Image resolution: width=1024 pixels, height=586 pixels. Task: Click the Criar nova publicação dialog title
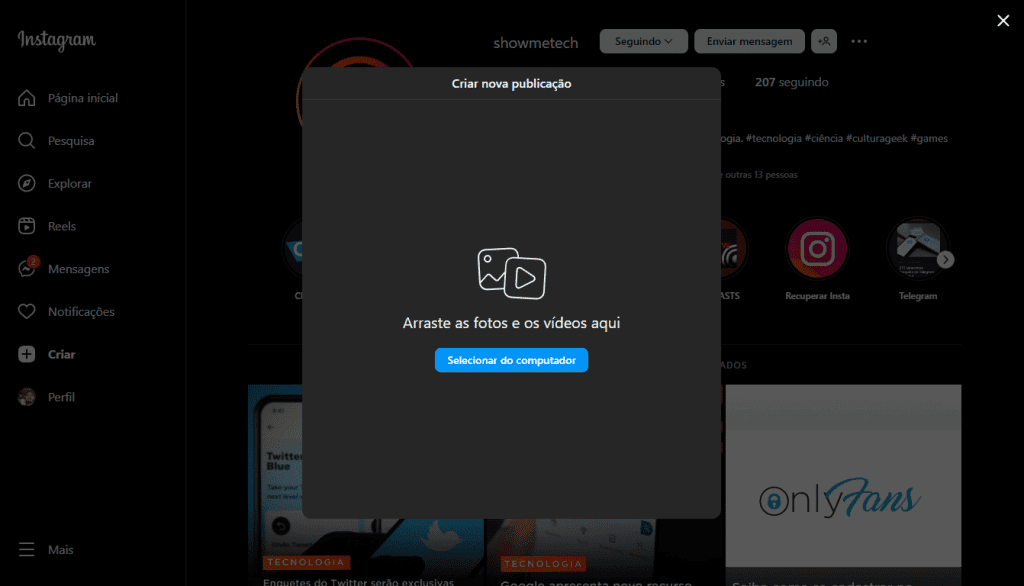point(511,84)
